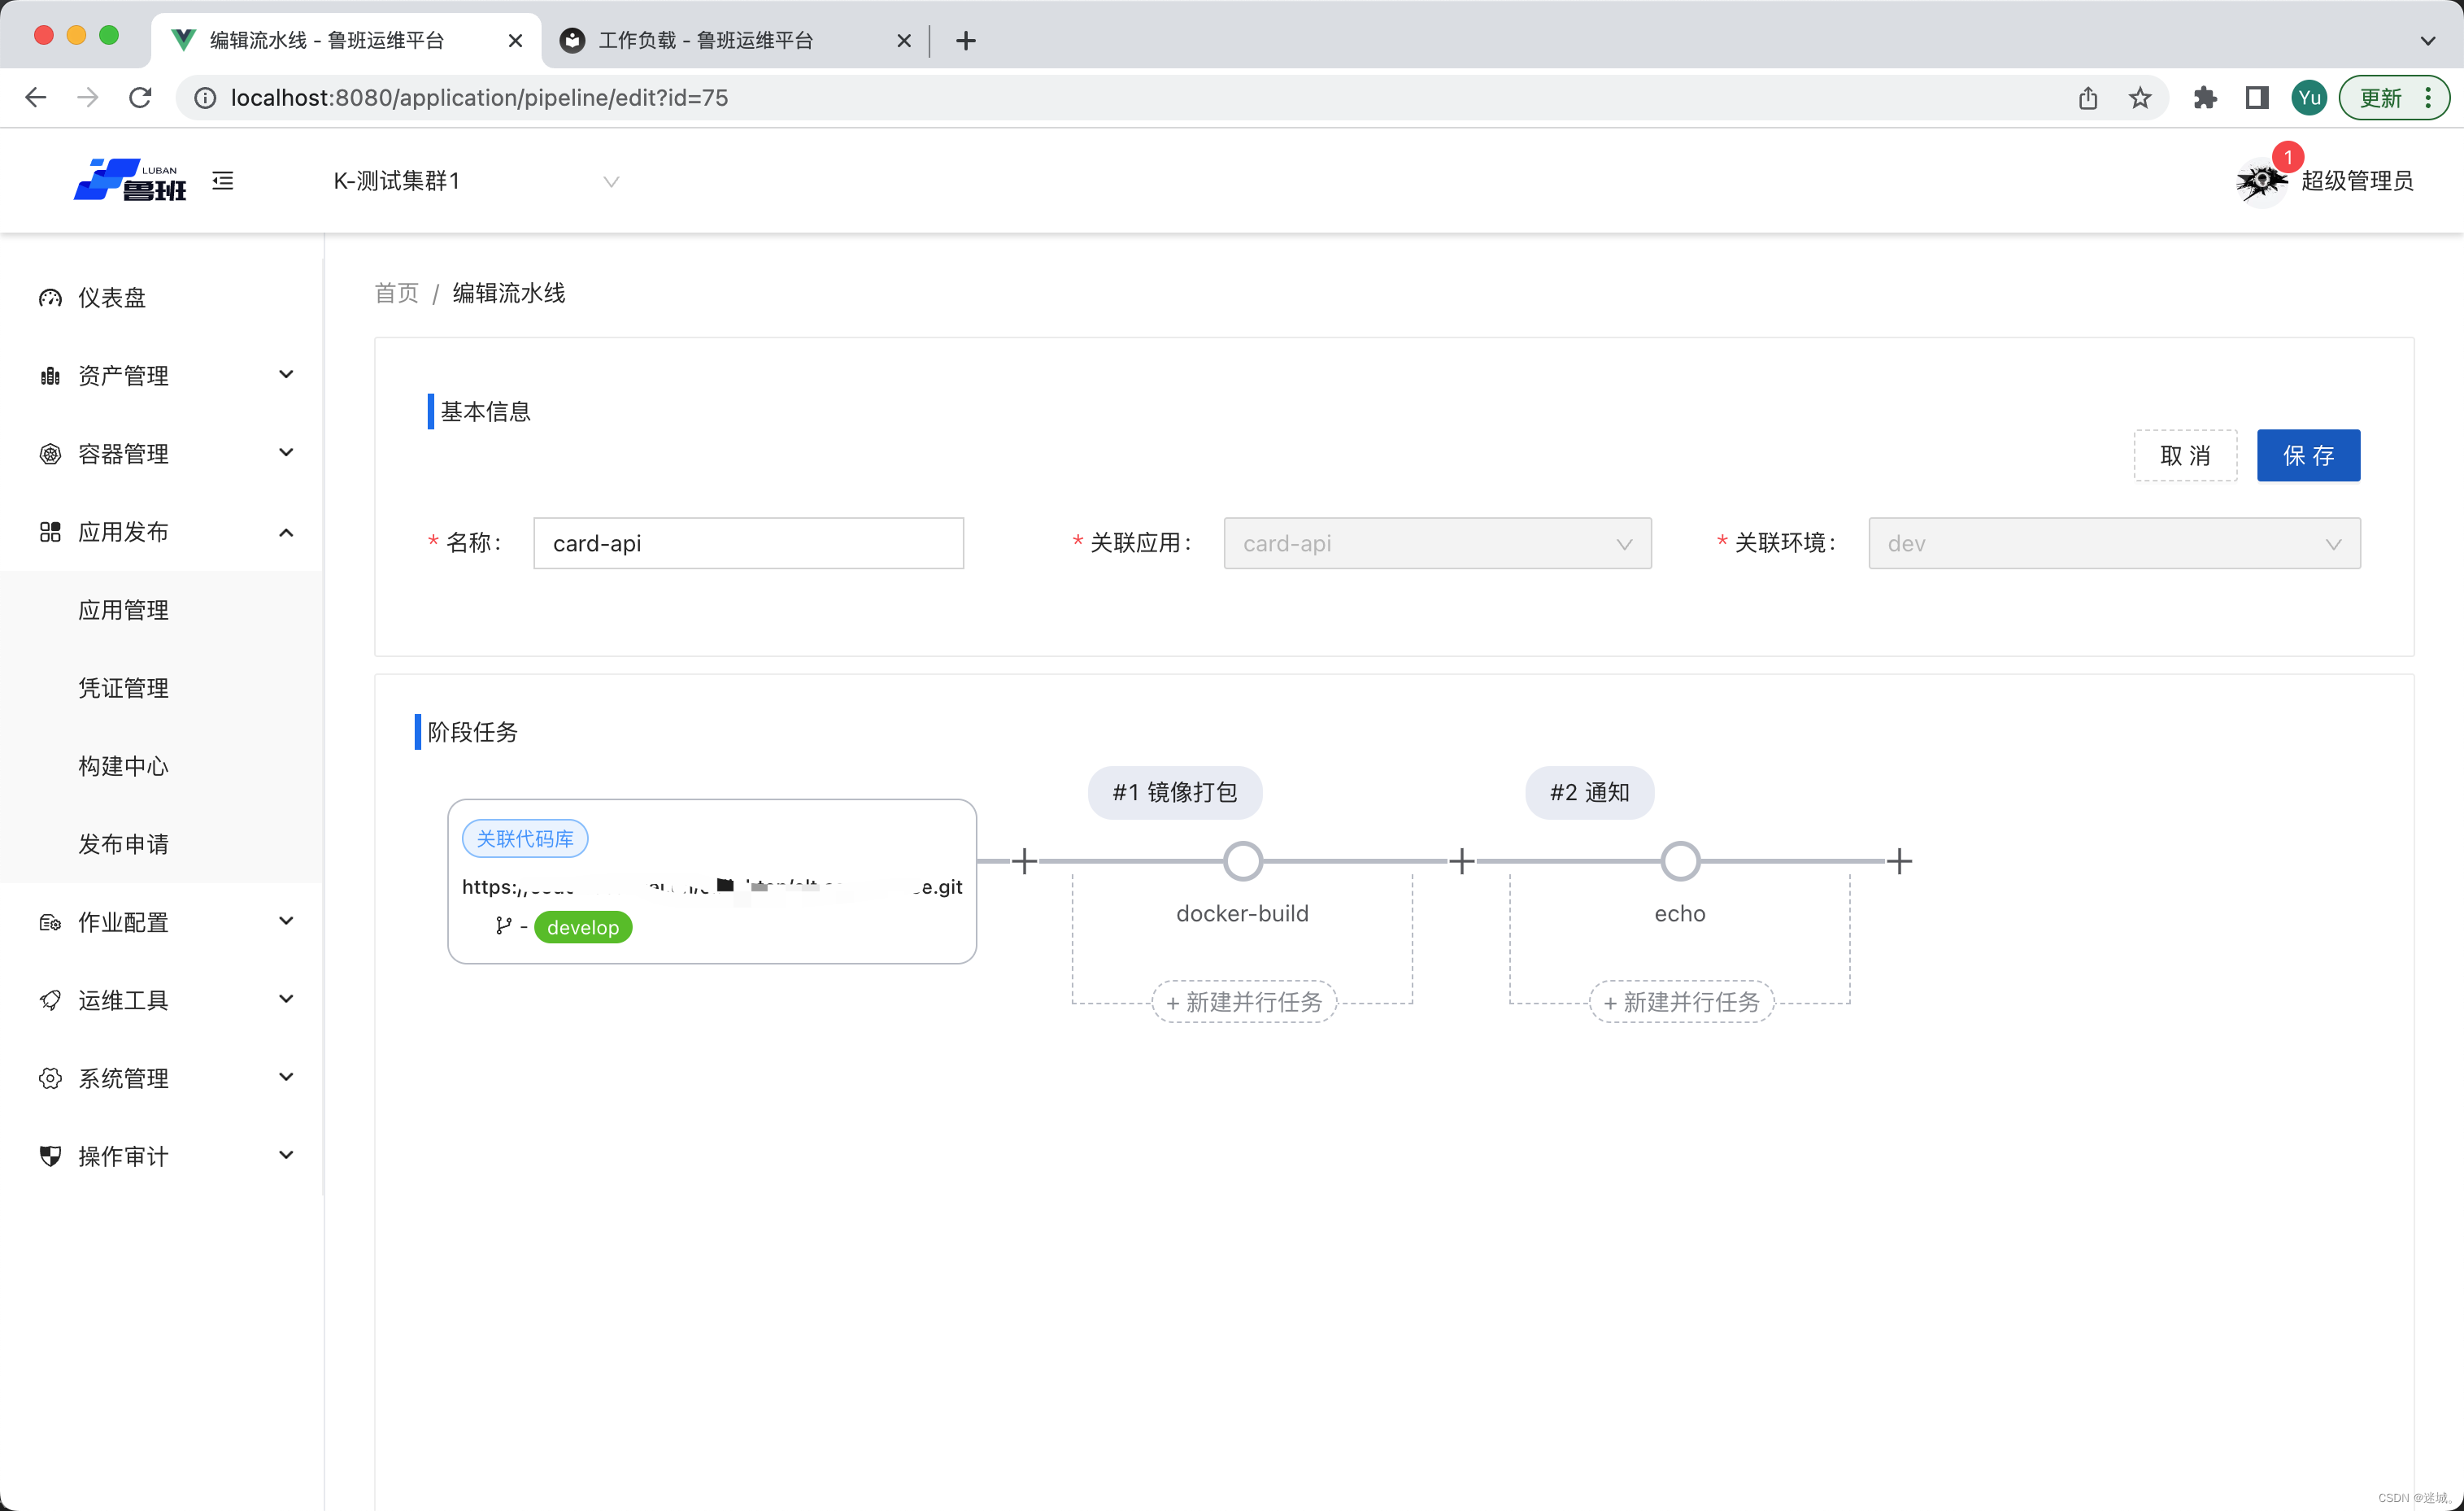Open the browser extensions puzzle icon
Screen dimensions: 2464x1511
click(2204, 98)
